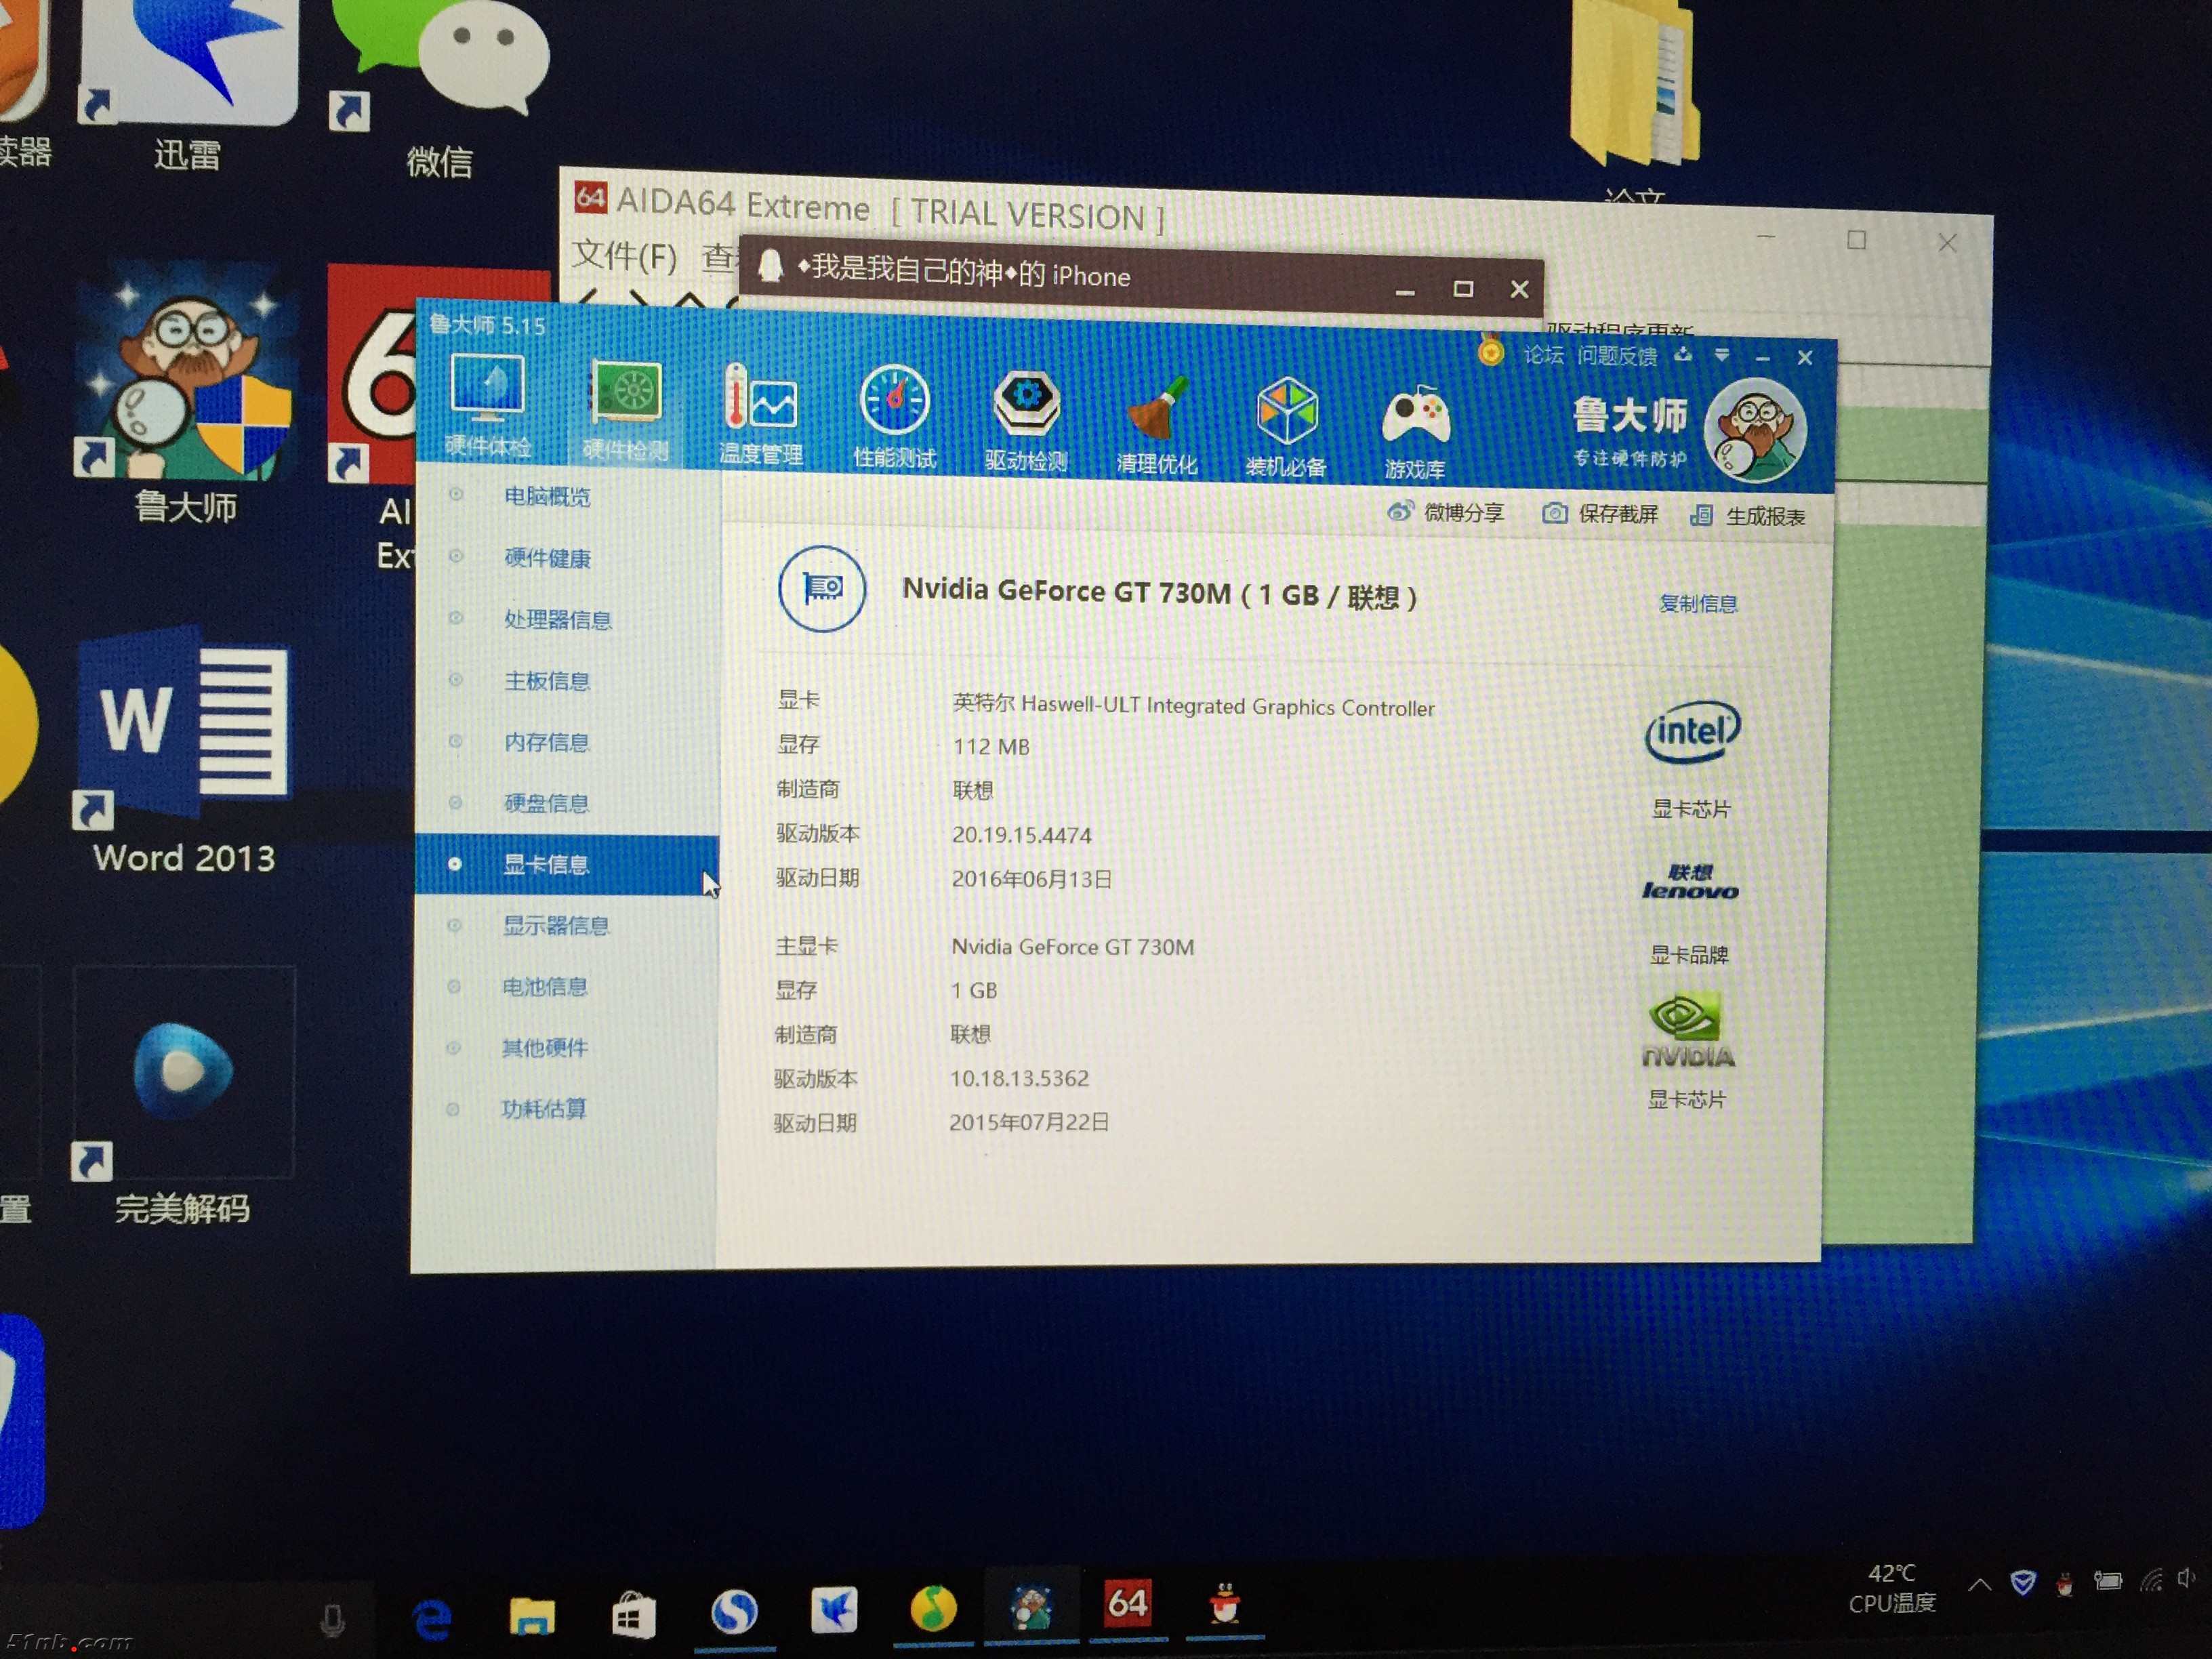
Task: Click the 复制信息 copy info link
Action: pyautogui.click(x=1698, y=603)
